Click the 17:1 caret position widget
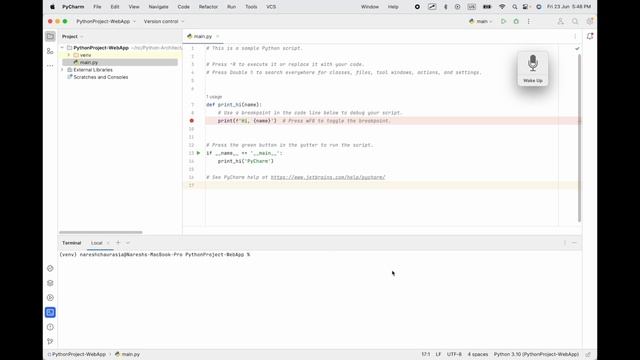640x360 pixels. point(426,354)
